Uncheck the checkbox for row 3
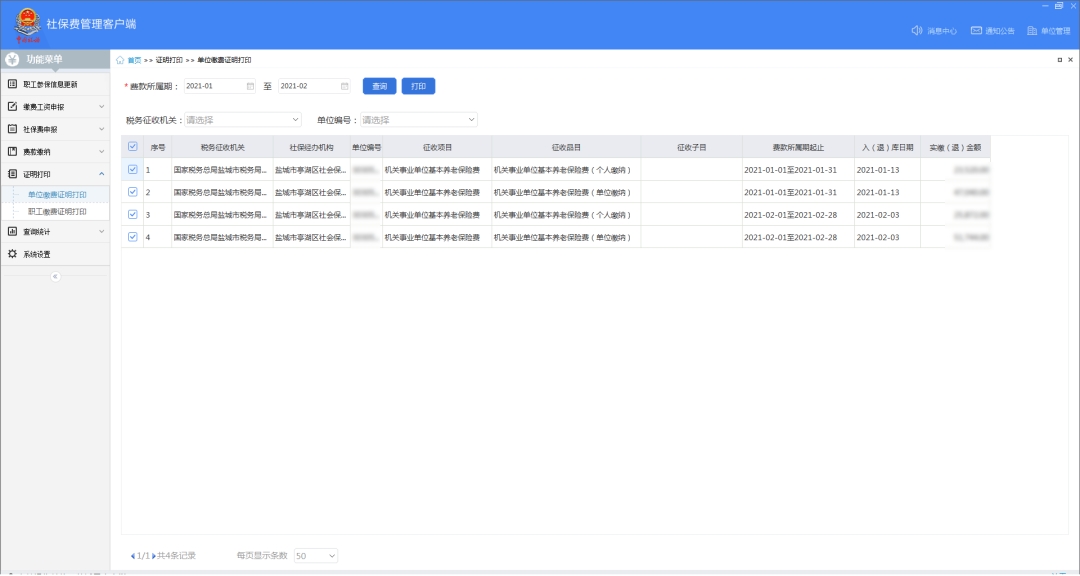Image resolution: width=1080 pixels, height=576 pixels. pos(133,214)
